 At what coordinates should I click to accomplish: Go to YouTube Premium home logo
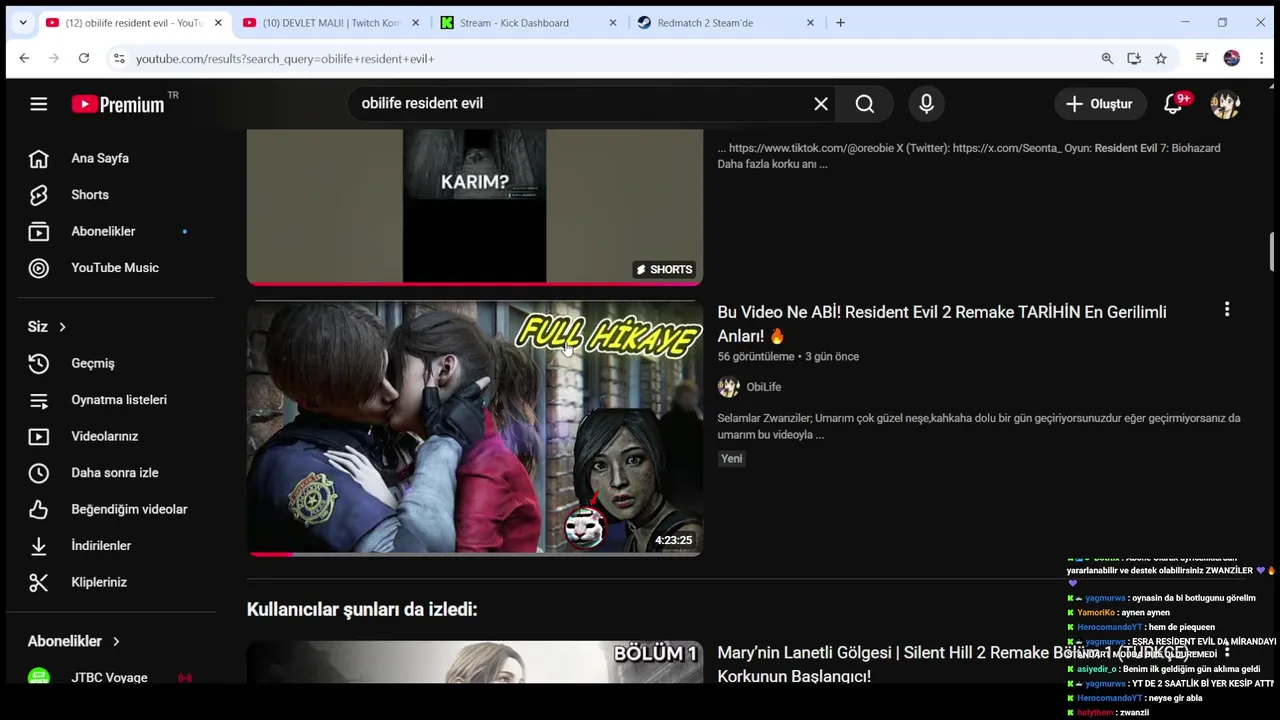pos(118,104)
